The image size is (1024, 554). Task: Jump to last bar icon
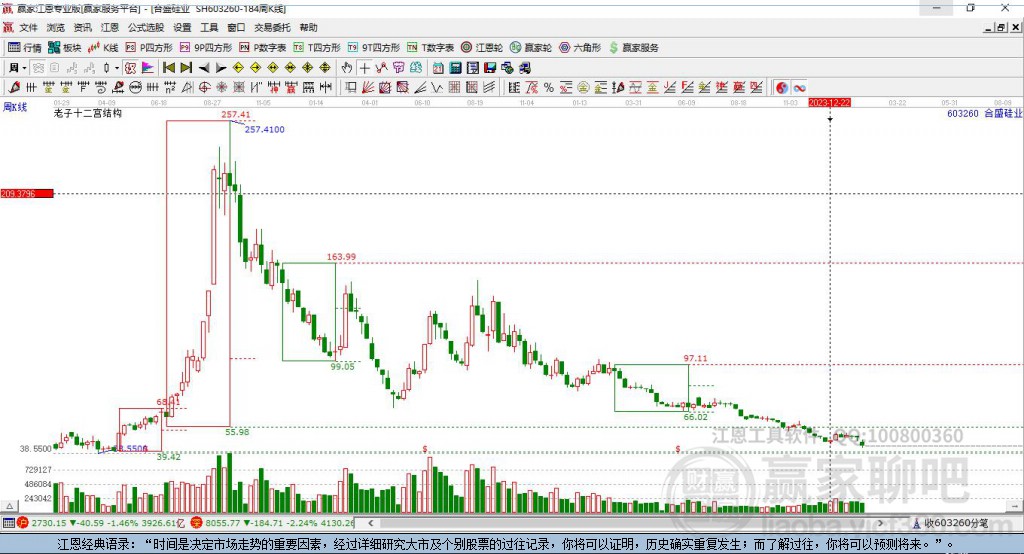point(186,68)
